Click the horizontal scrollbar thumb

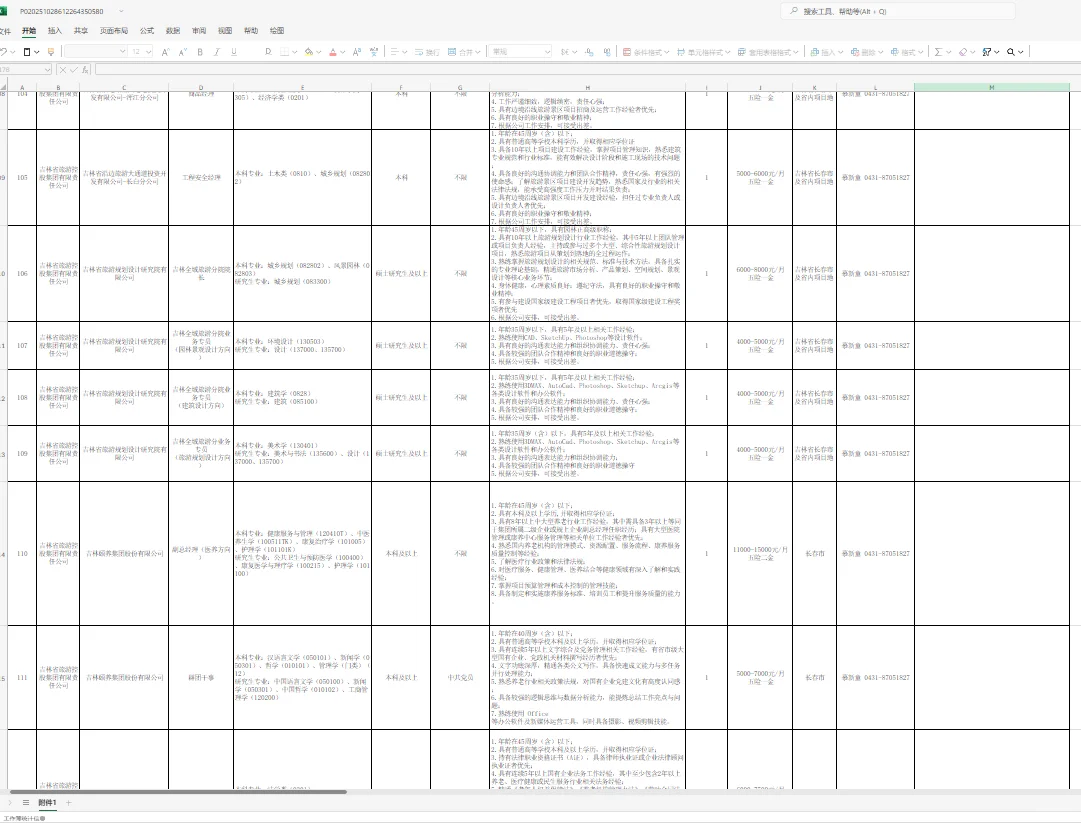click(178, 792)
